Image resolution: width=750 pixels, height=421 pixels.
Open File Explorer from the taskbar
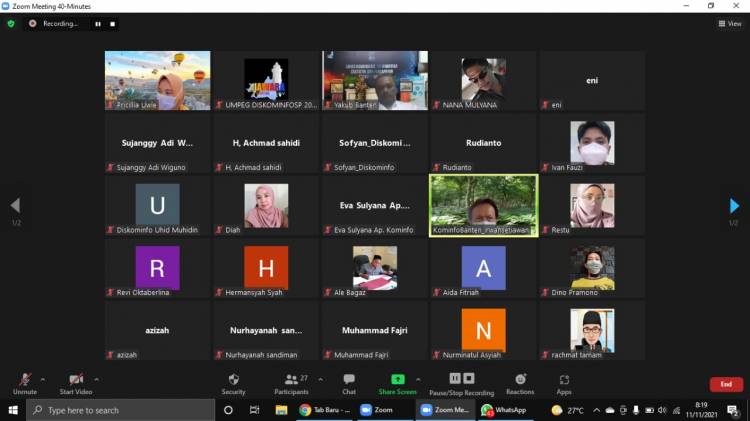coord(281,410)
